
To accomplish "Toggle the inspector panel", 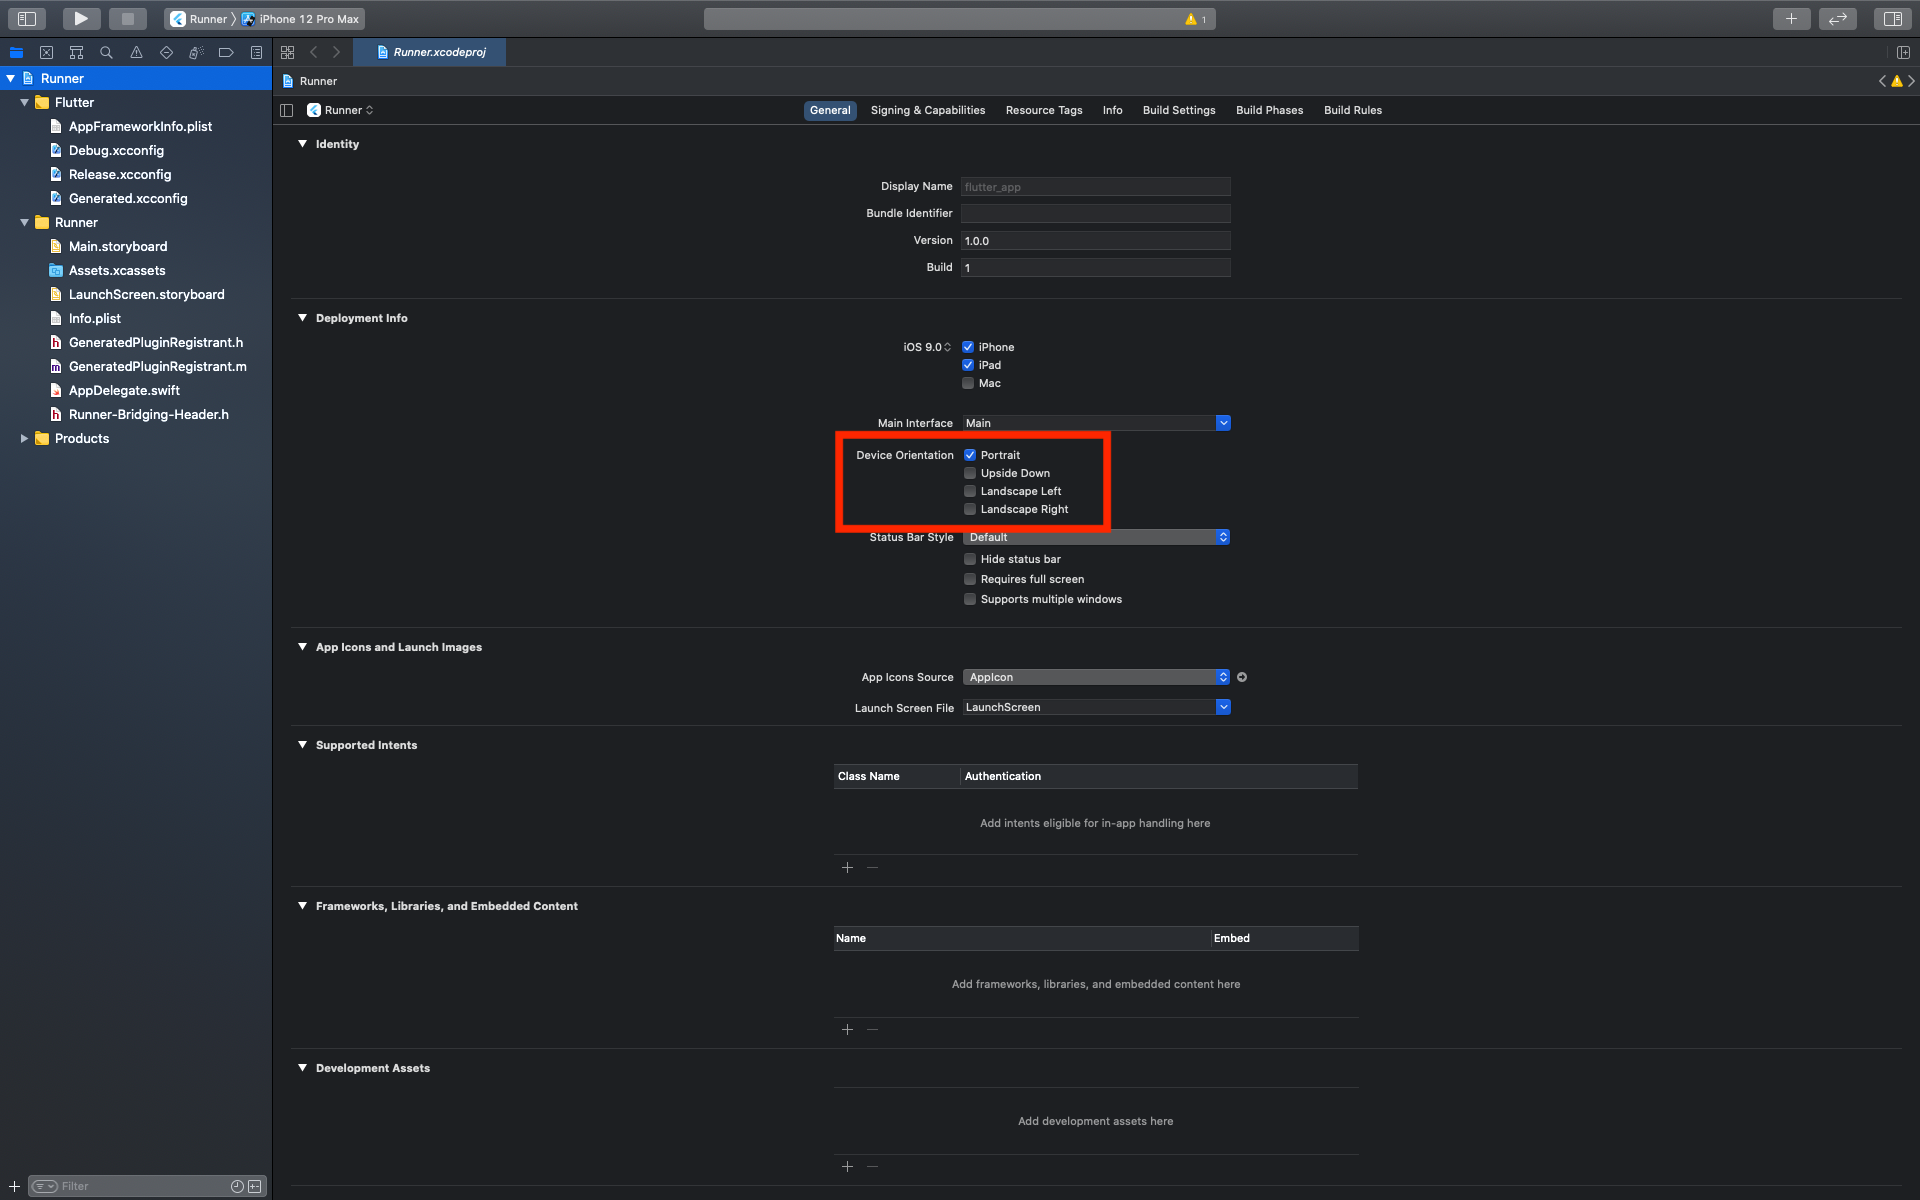I will (1892, 18).
